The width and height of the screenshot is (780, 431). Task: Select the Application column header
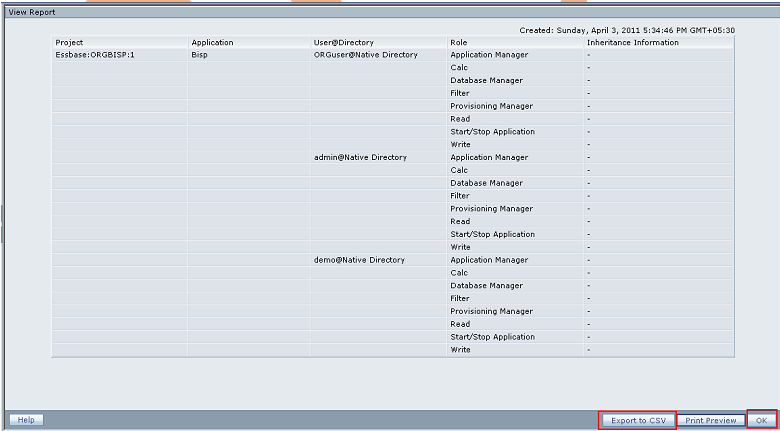click(249, 42)
